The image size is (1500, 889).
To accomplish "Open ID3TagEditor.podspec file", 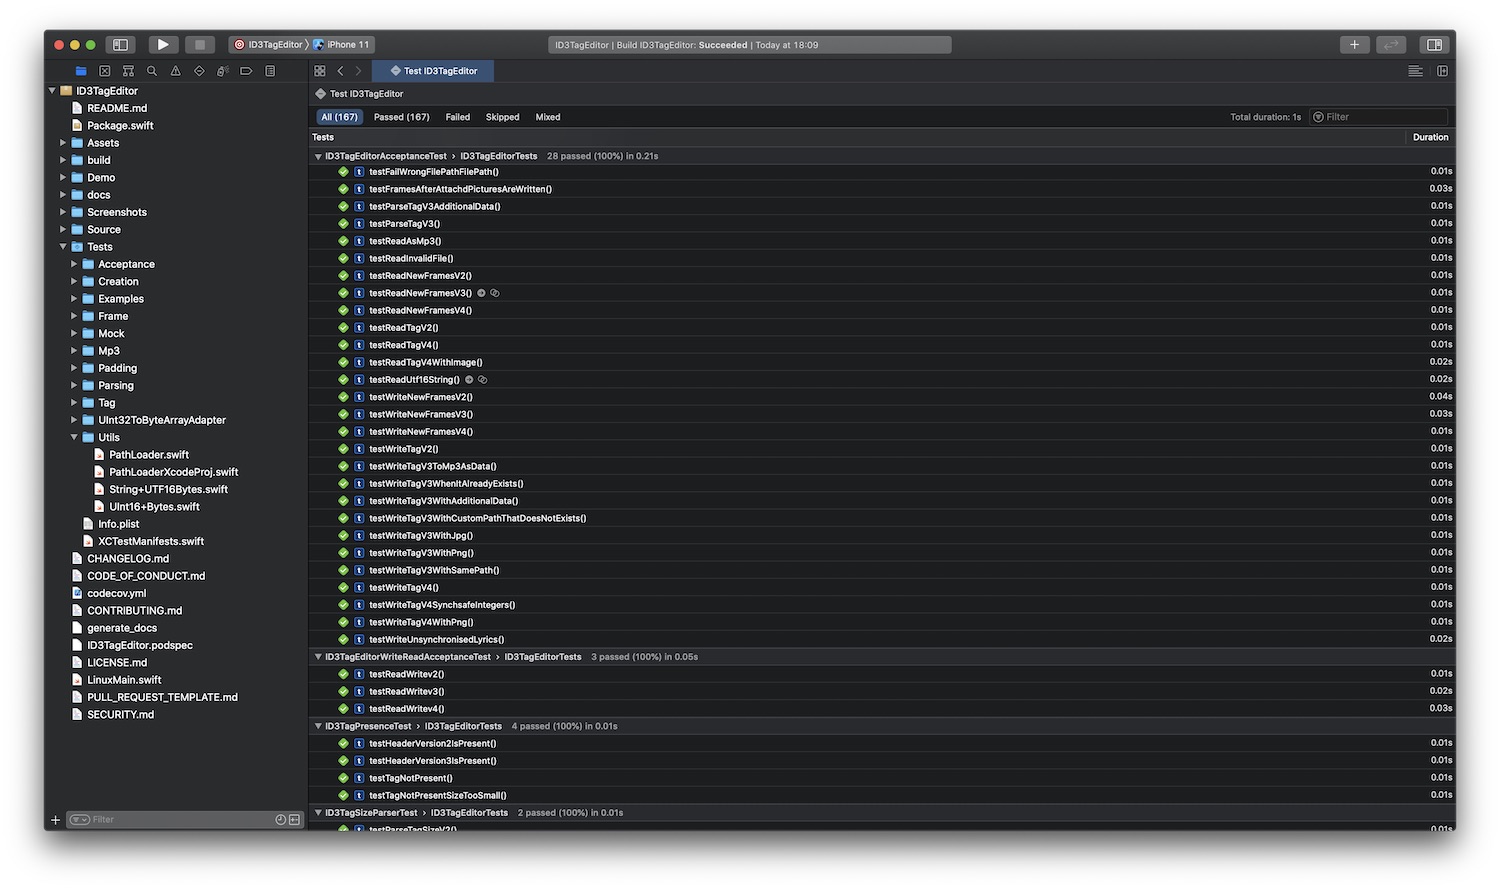I will pos(140,646).
